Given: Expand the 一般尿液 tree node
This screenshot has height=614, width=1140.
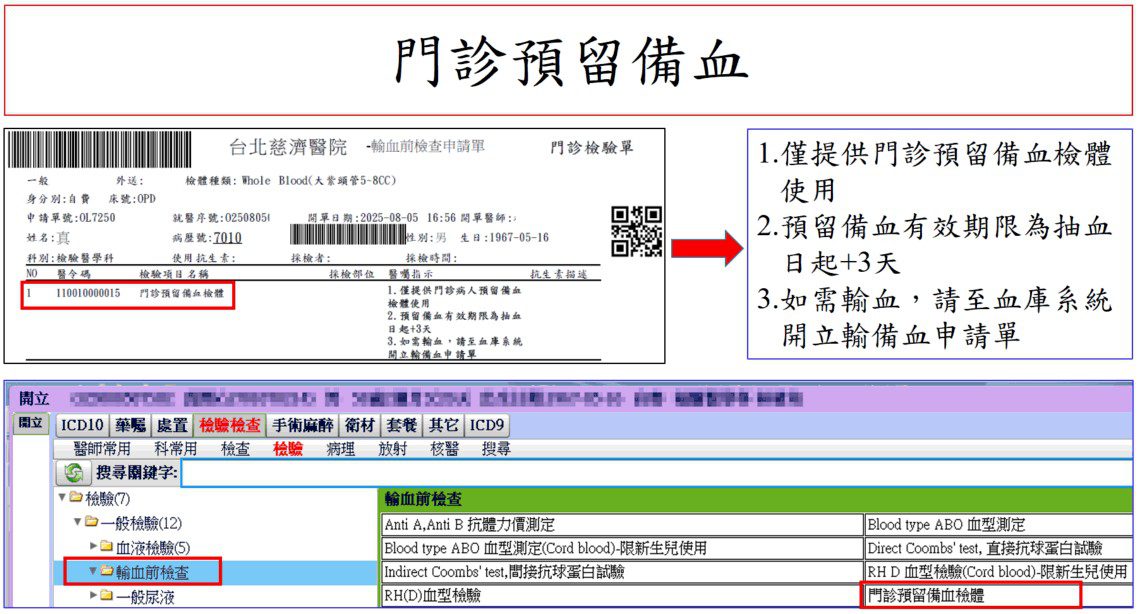Looking at the screenshot, I should coord(92,596).
